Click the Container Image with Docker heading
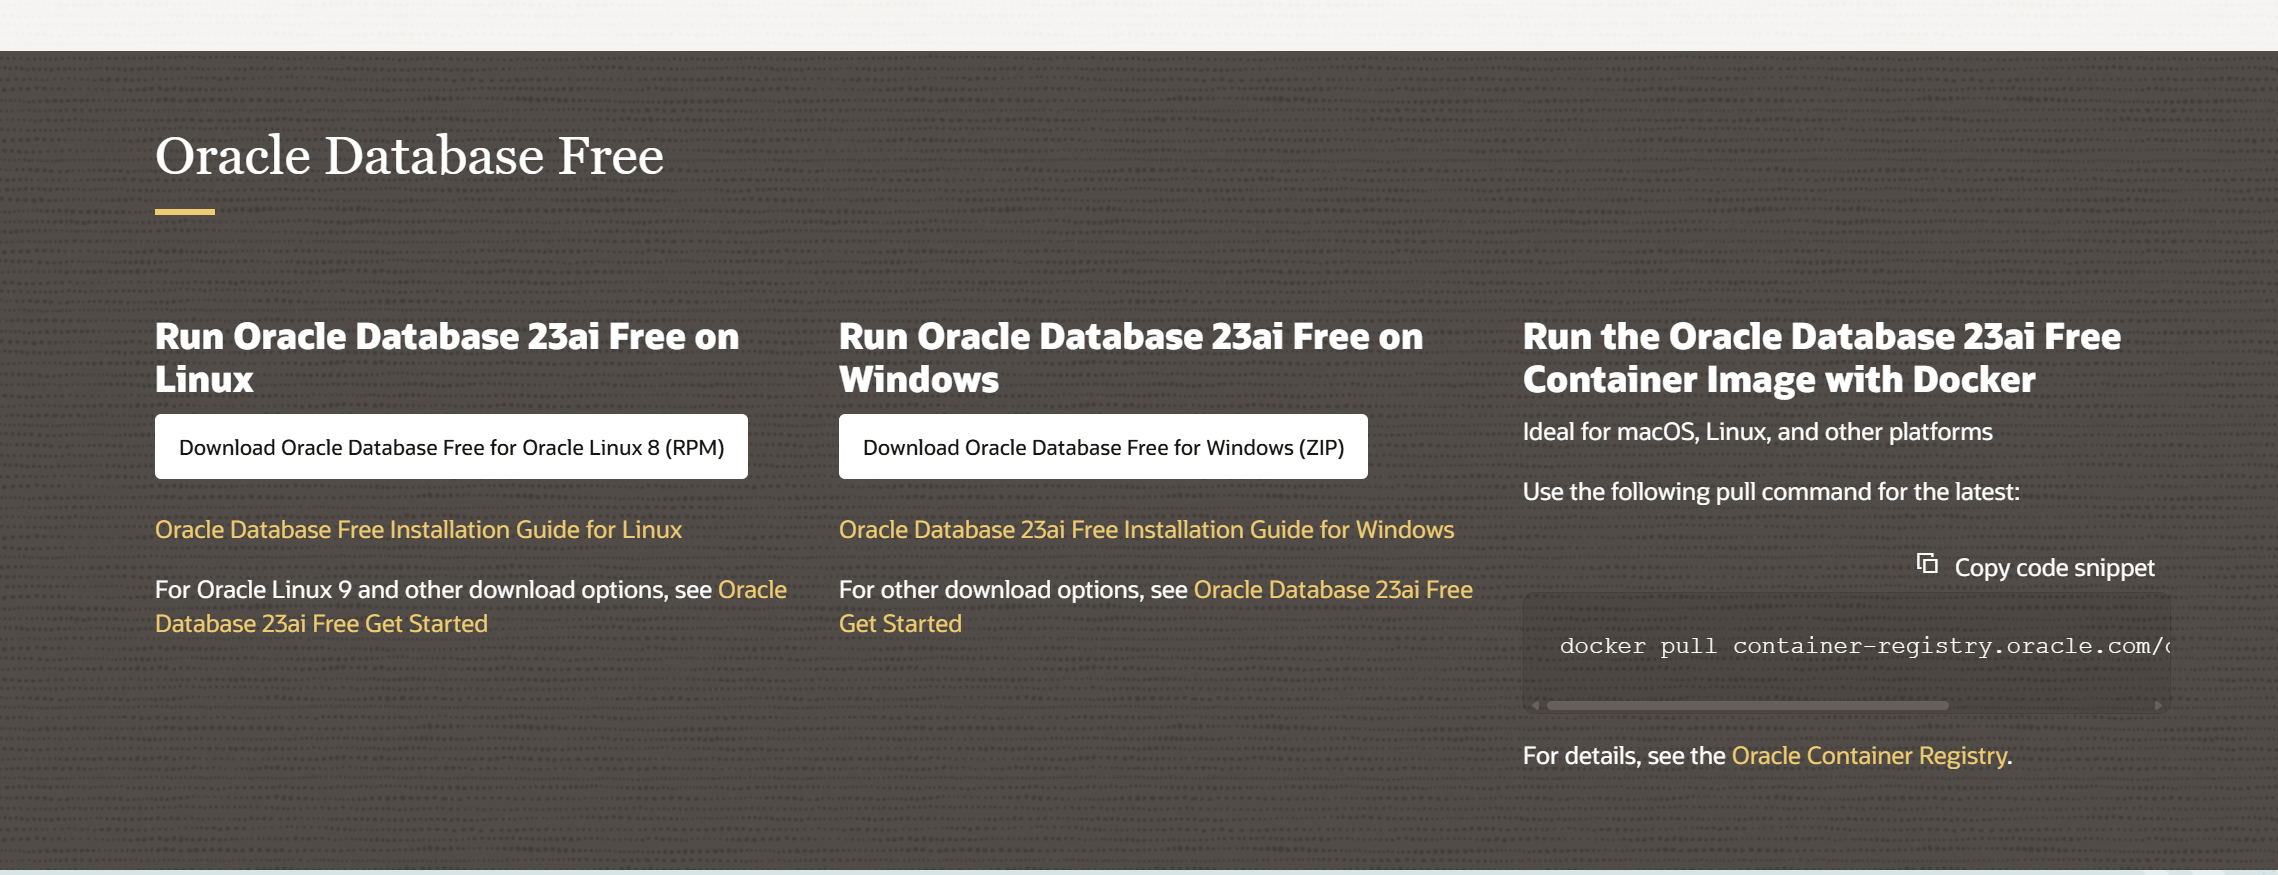The image size is (2278, 875). click(1822, 358)
